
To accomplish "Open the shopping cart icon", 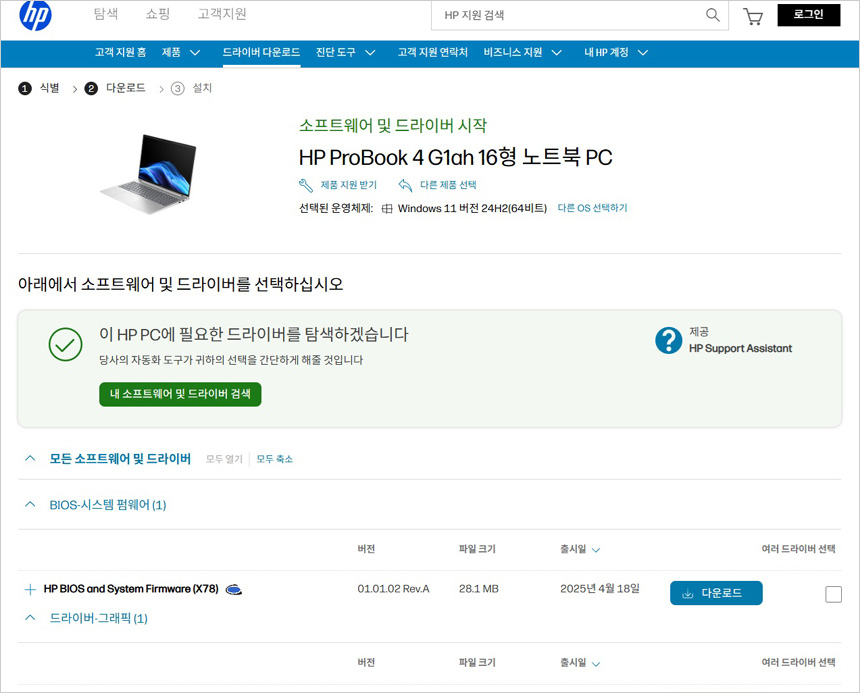I will click(x=753, y=16).
